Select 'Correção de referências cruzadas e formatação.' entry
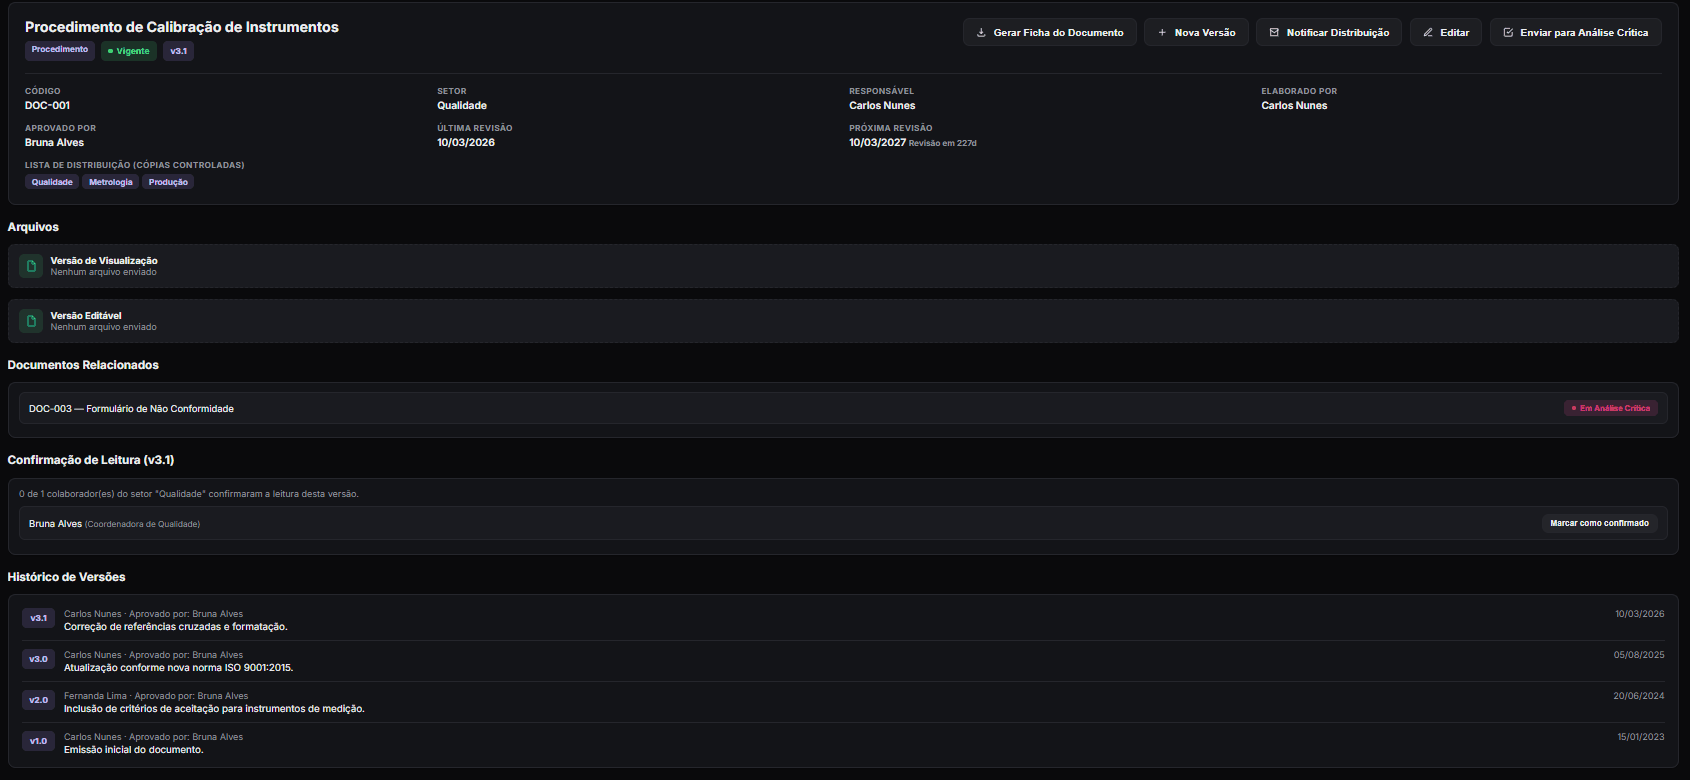The image size is (1690, 780). point(176,627)
